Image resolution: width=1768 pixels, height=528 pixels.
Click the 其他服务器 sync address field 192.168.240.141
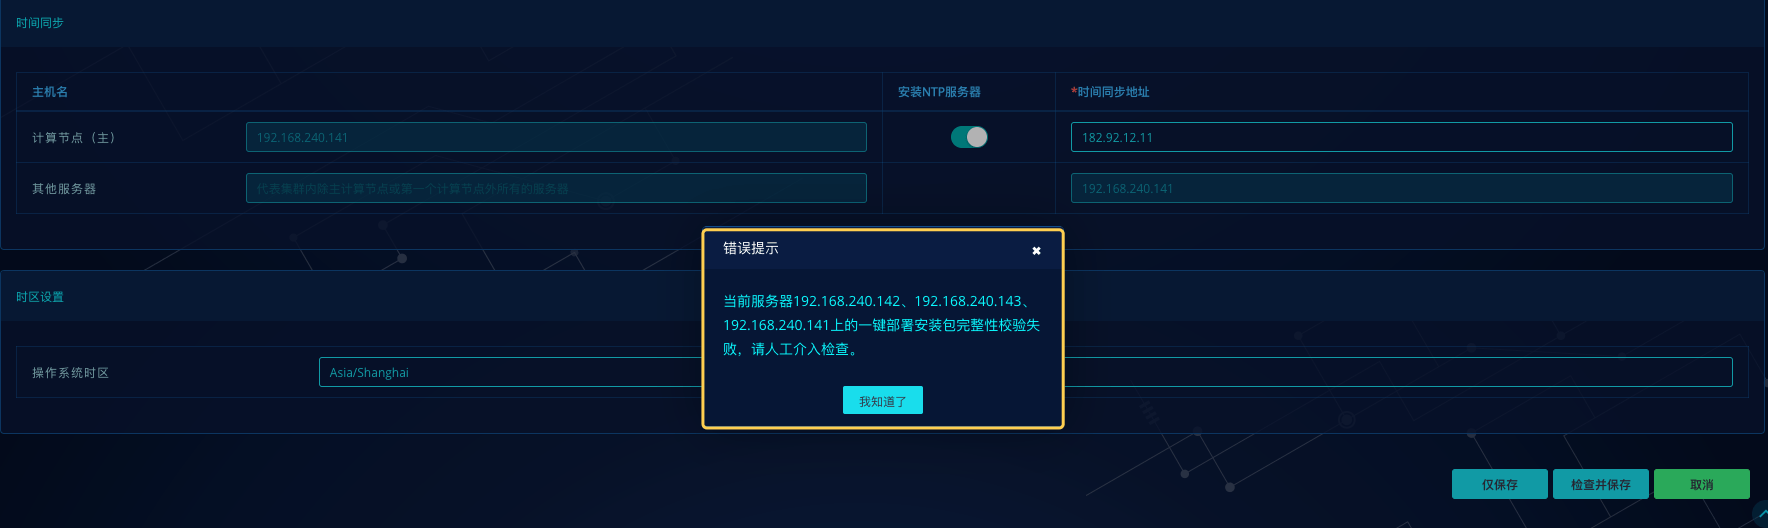click(1402, 188)
